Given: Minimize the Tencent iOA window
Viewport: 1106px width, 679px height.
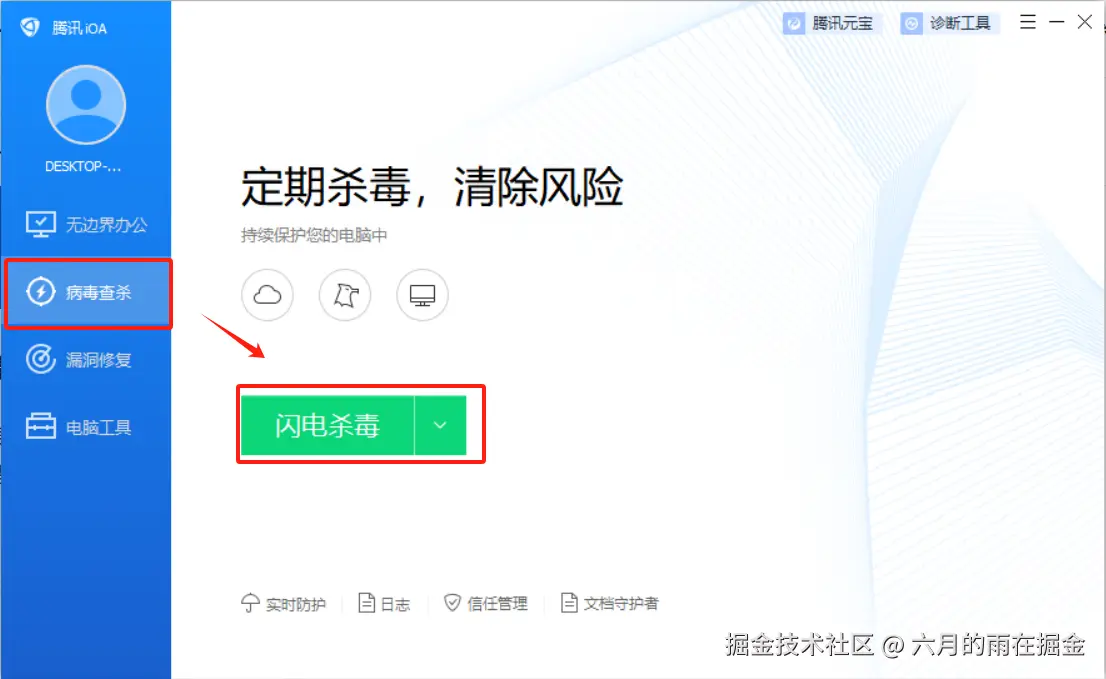Looking at the screenshot, I should (x=1057, y=23).
